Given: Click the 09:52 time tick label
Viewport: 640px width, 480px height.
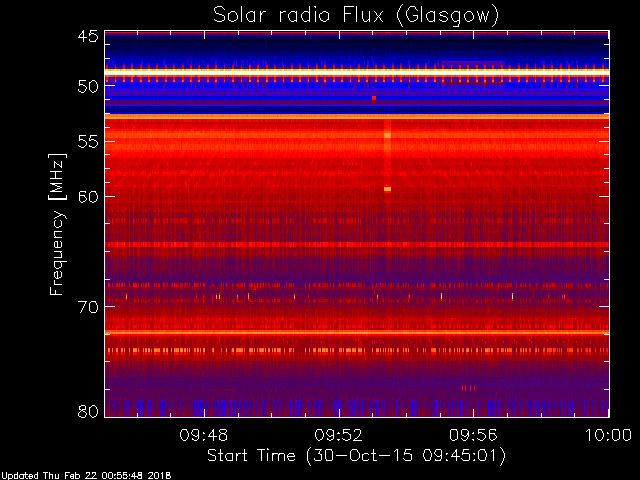Looking at the screenshot, I should click(339, 435).
